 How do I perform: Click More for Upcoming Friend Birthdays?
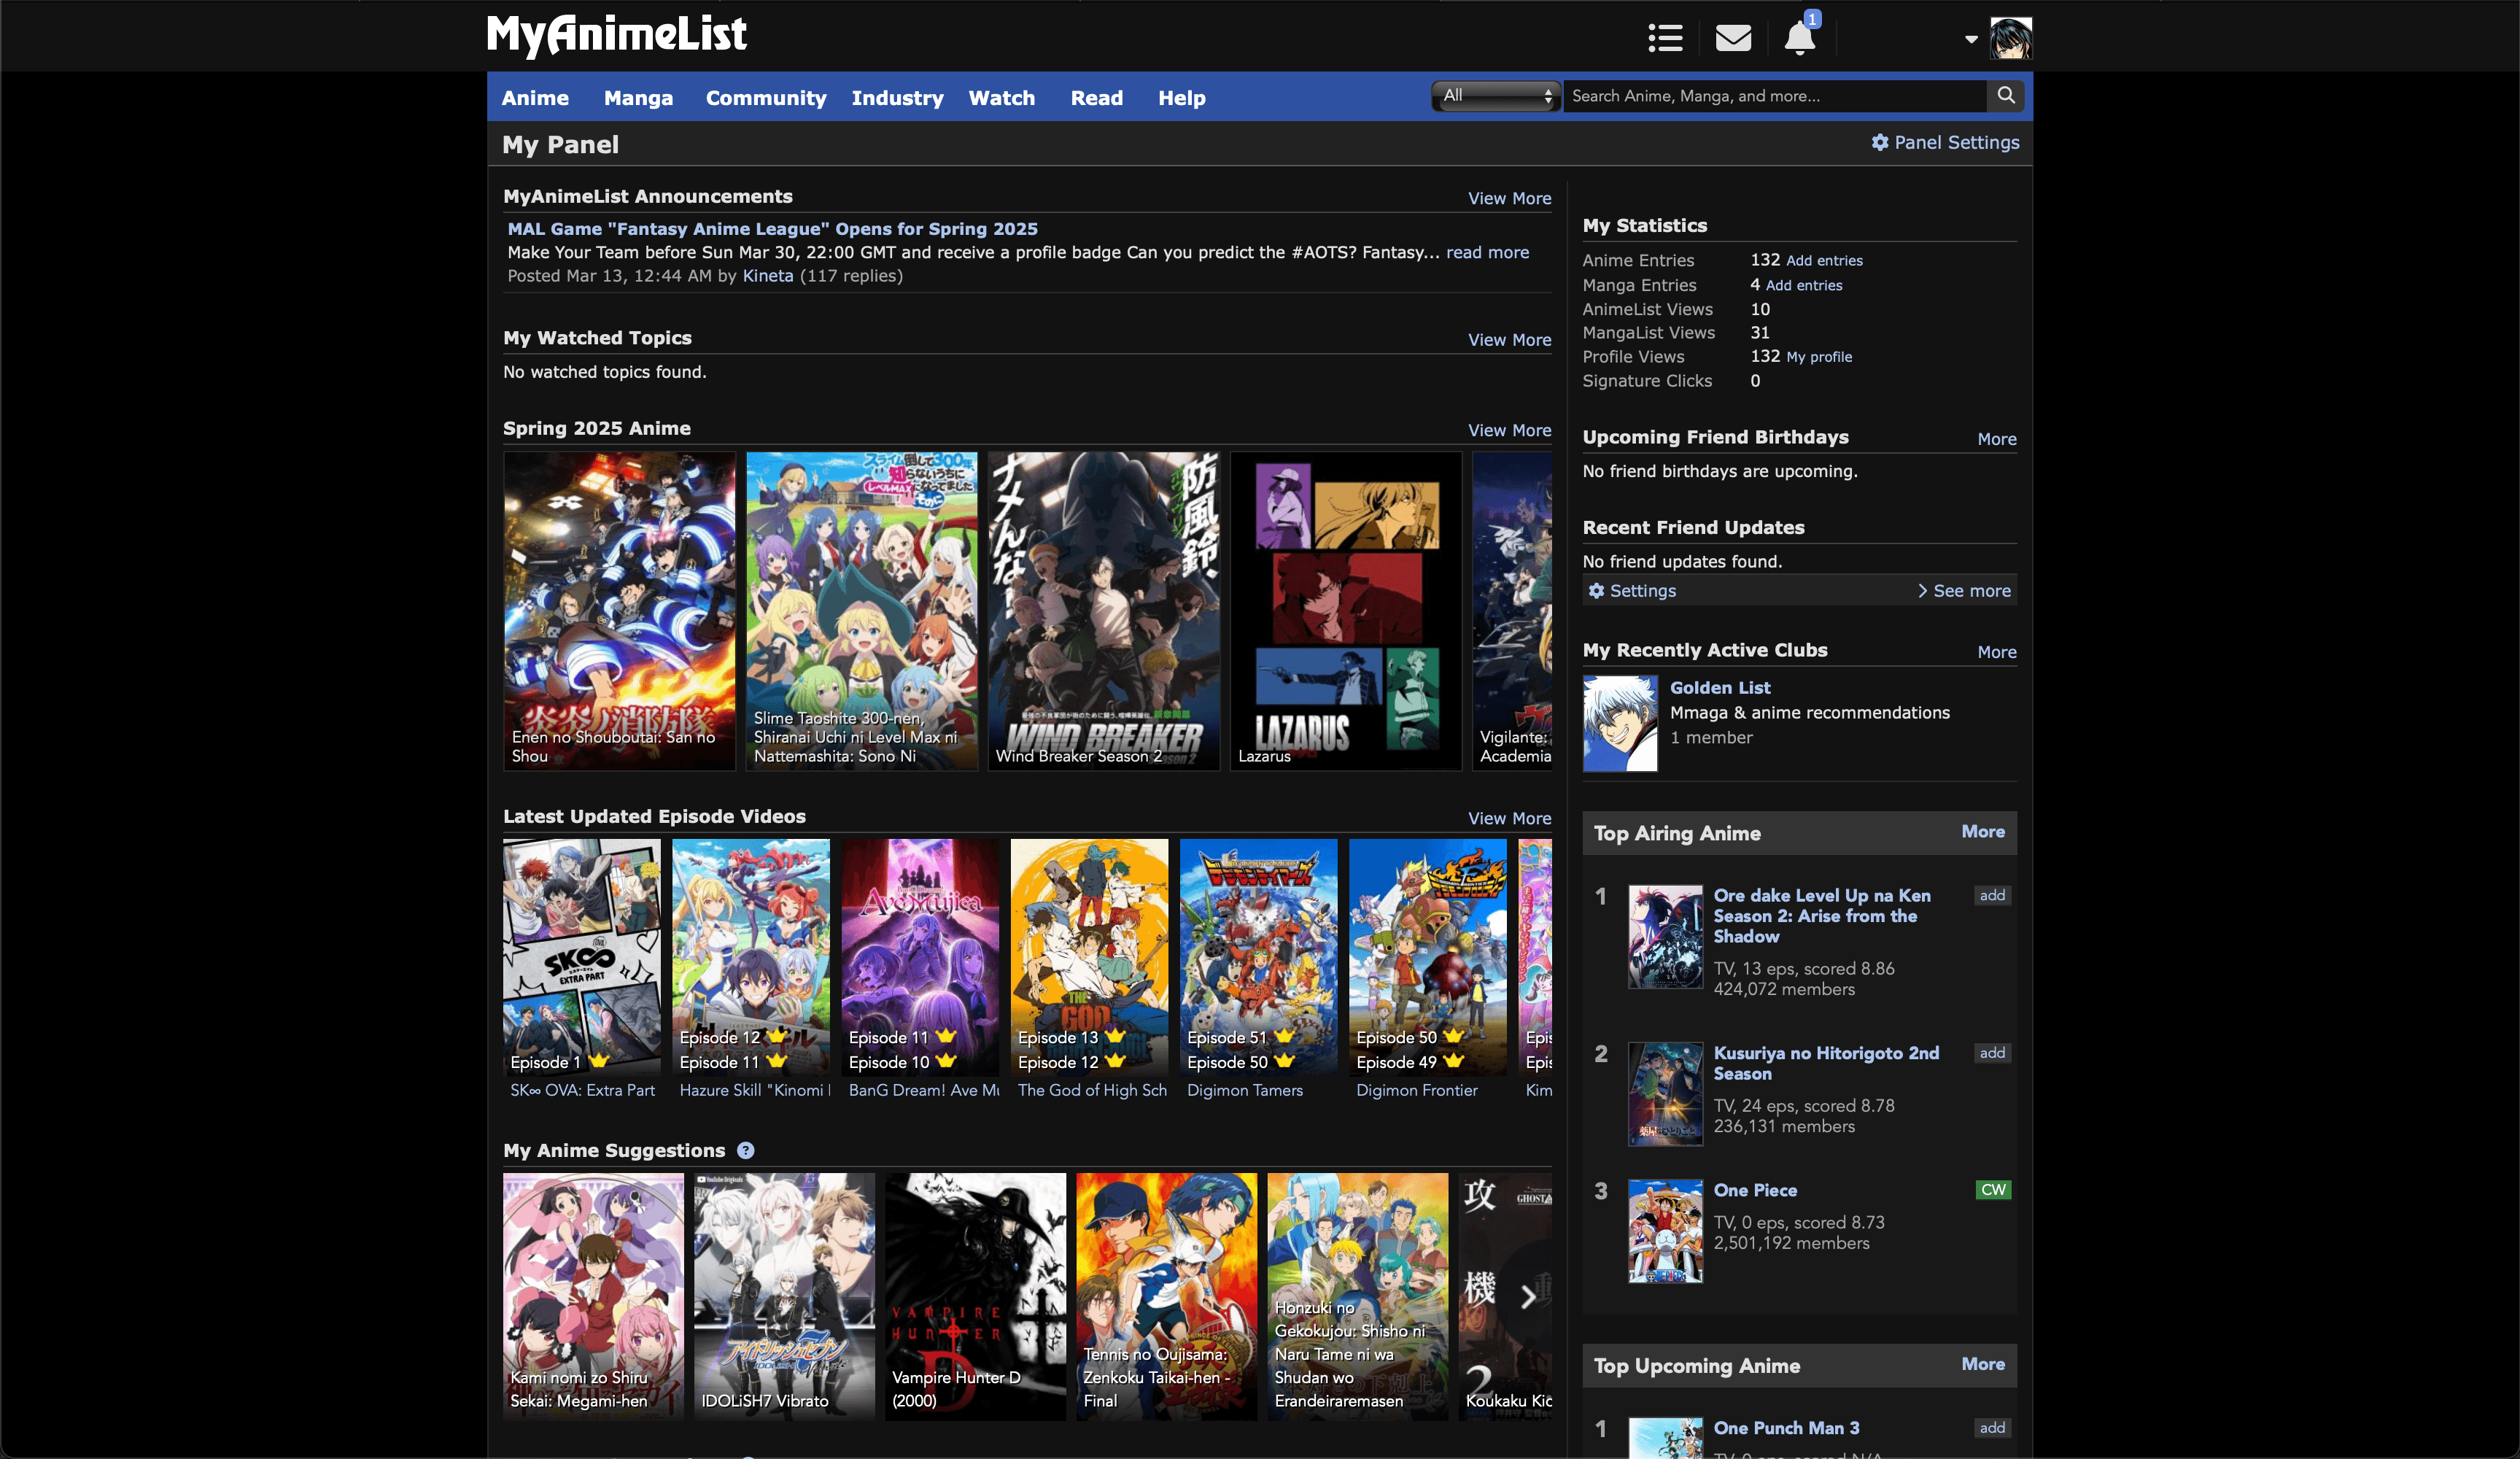(1996, 439)
